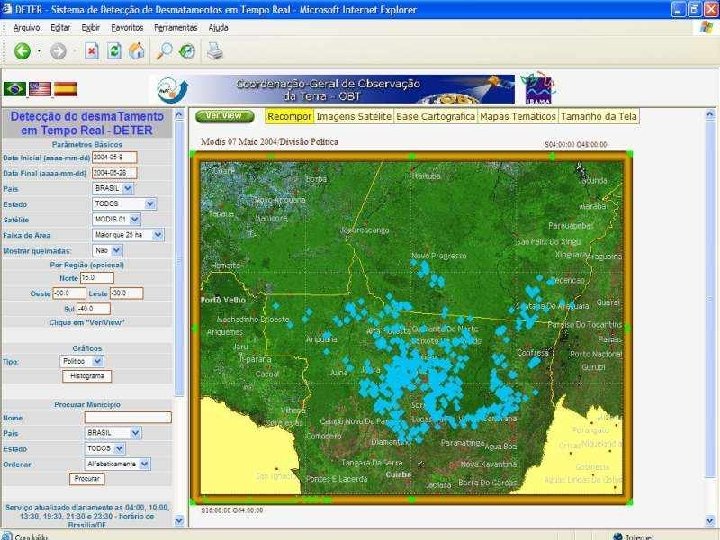Choose the Spanish flag language icon
720x540 pixels.
(65, 89)
